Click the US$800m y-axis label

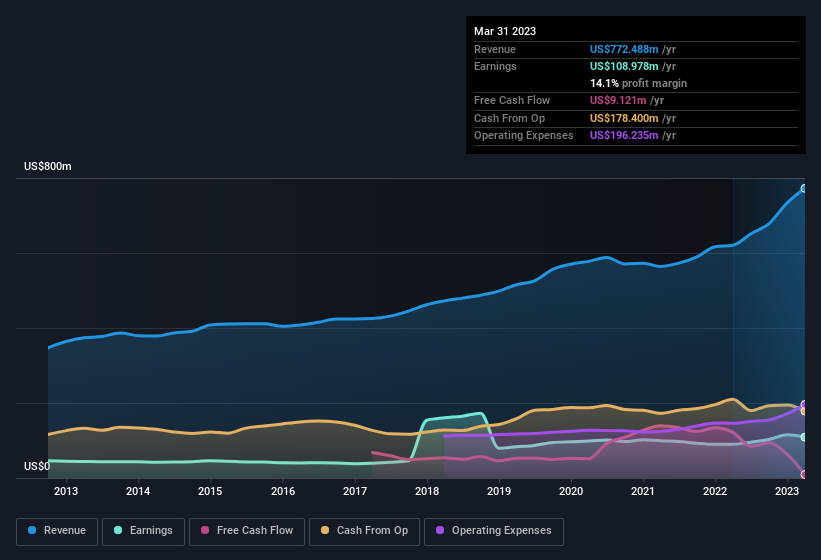(48, 166)
